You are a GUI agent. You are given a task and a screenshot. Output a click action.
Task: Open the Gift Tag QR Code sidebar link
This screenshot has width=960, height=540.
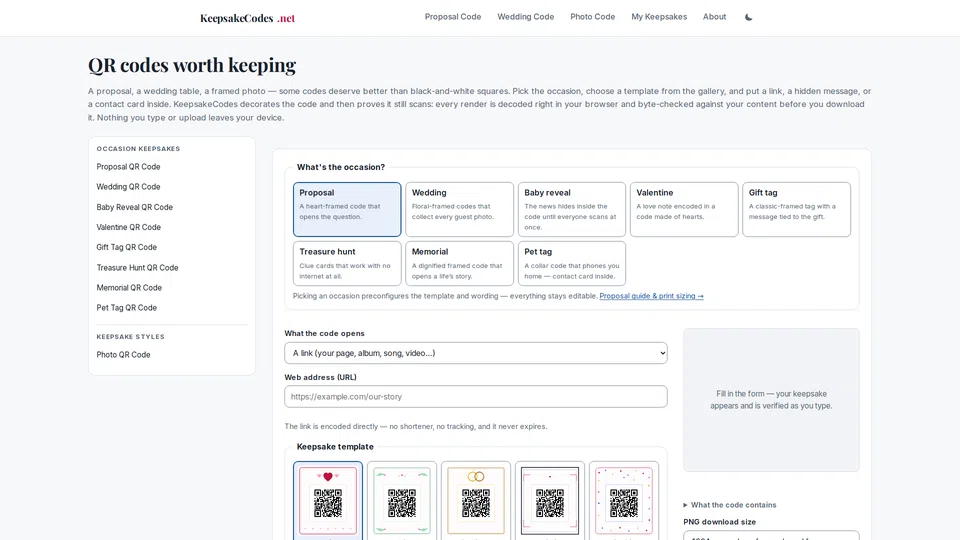[x=127, y=247]
